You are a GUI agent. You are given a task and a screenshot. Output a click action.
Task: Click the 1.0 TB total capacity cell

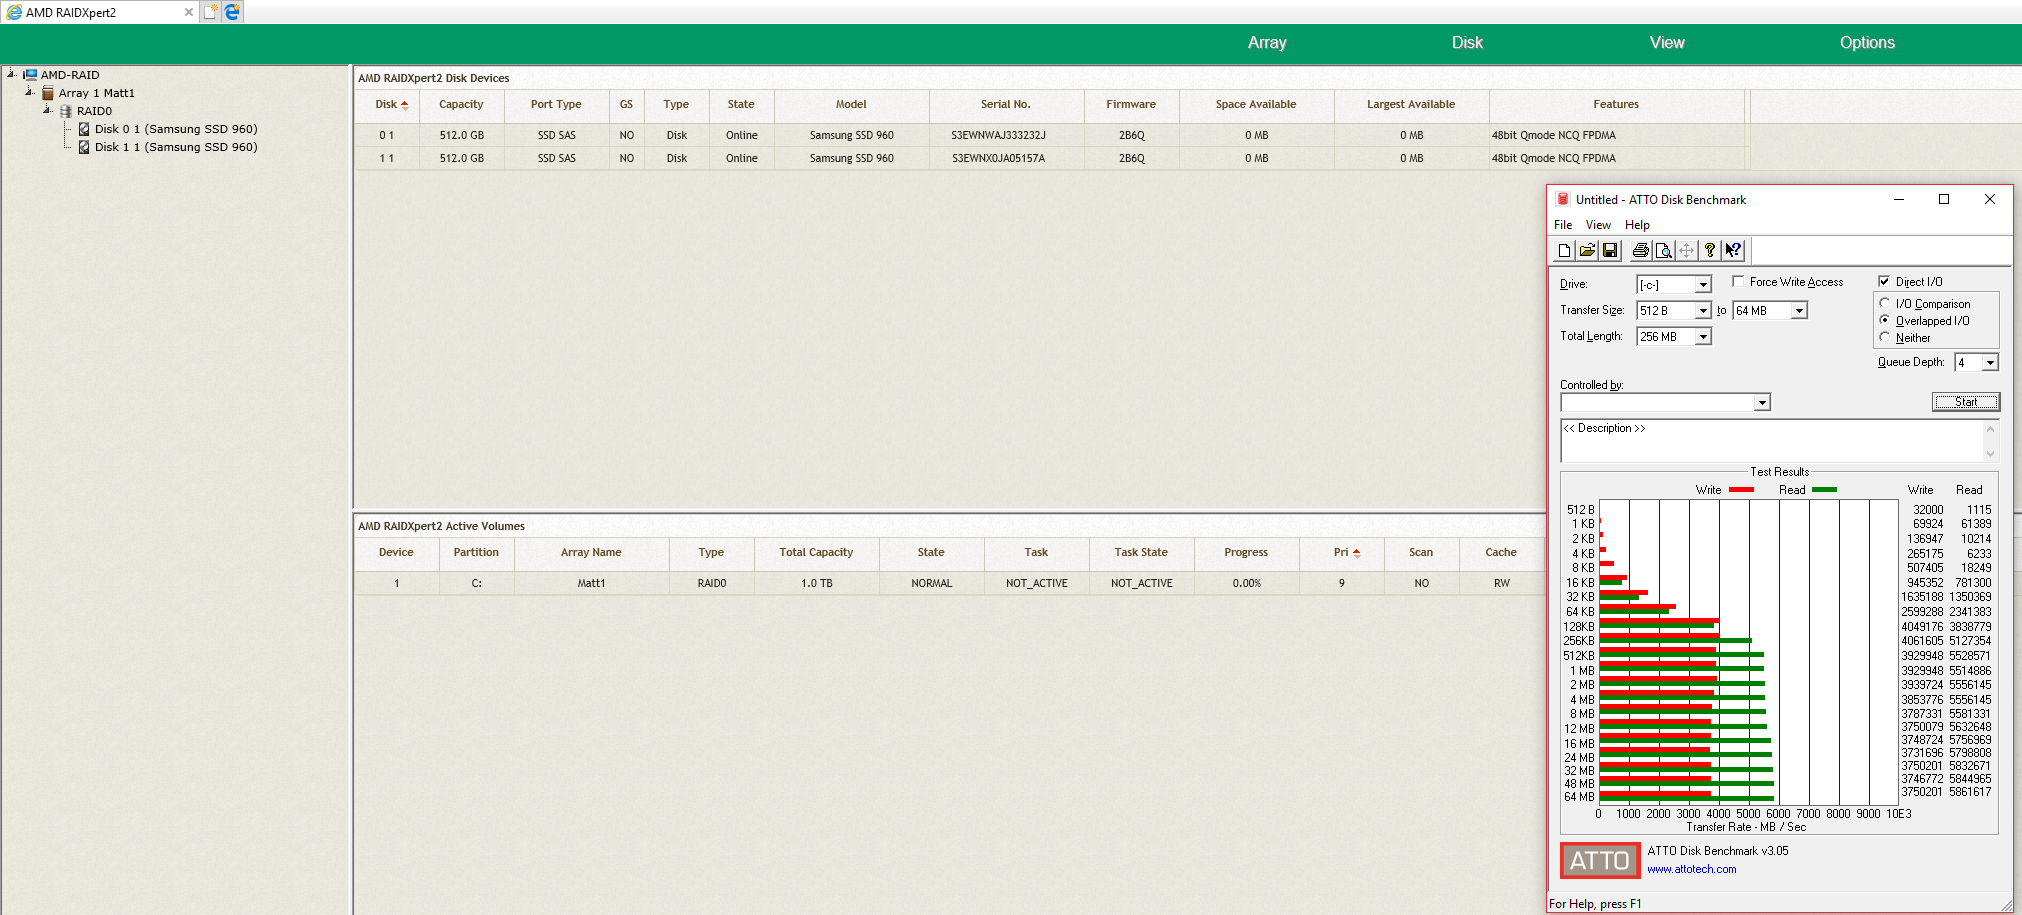click(x=816, y=583)
